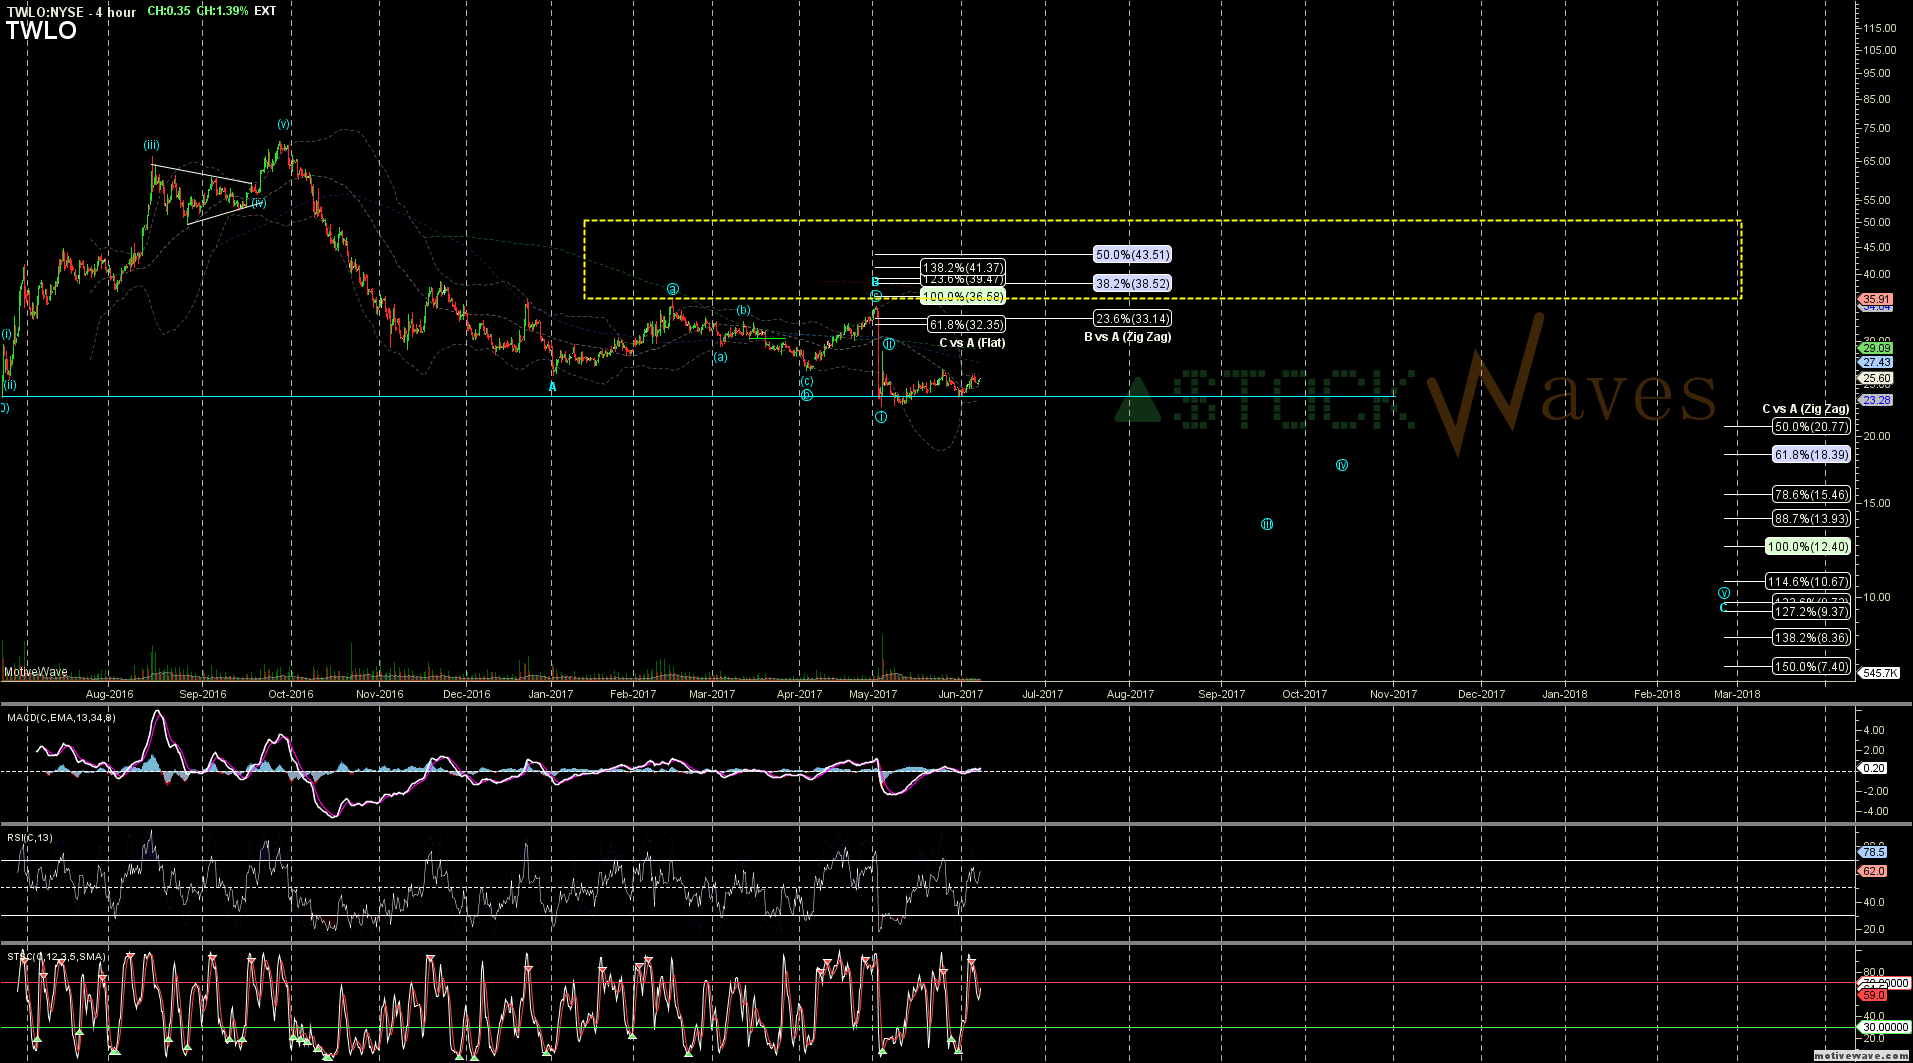Click the 27.43 price axis tag
This screenshot has height=1063, width=1913.
[1875, 362]
